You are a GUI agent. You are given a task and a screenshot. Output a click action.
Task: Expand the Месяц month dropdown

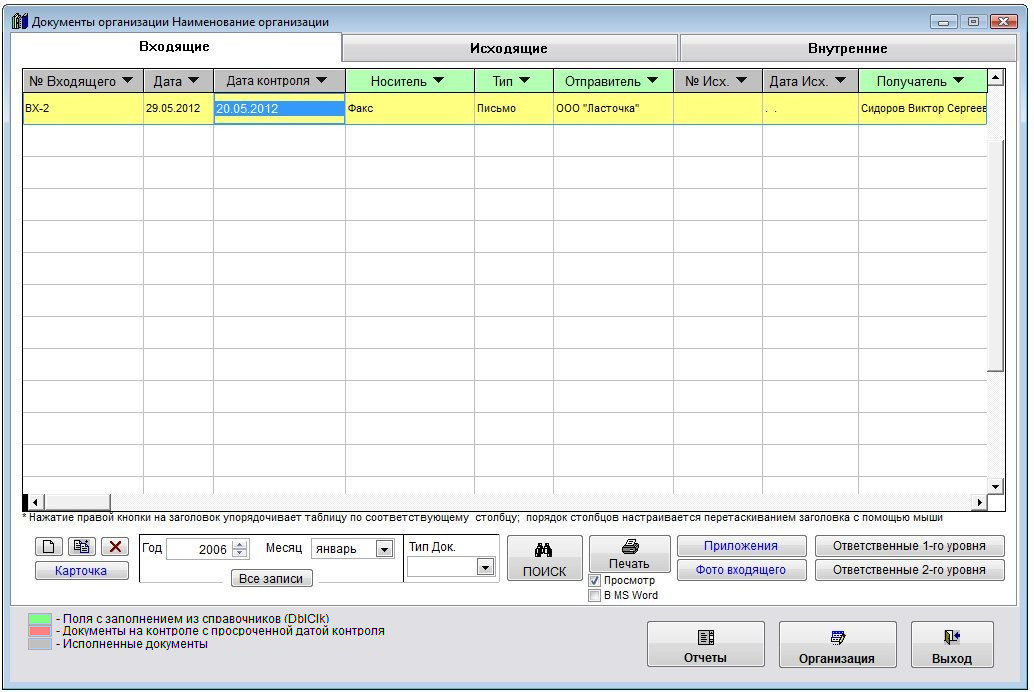[x=384, y=549]
